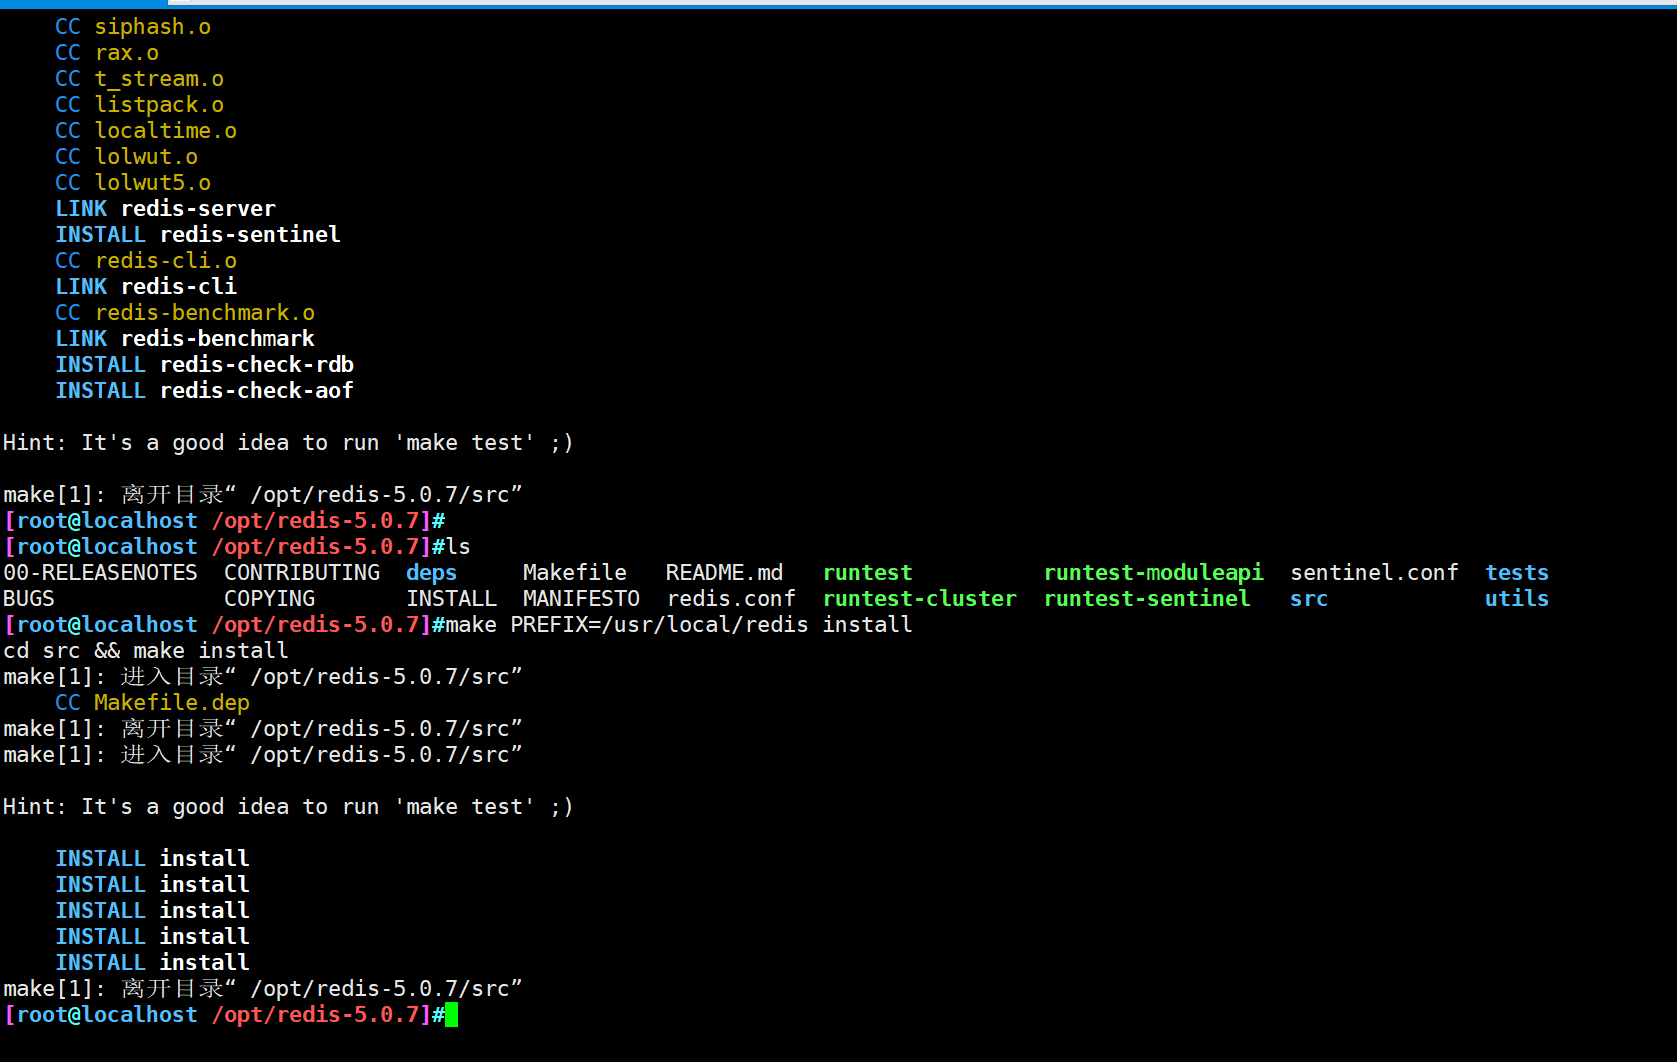Select "lolwut.o" in the build output

tap(146, 157)
